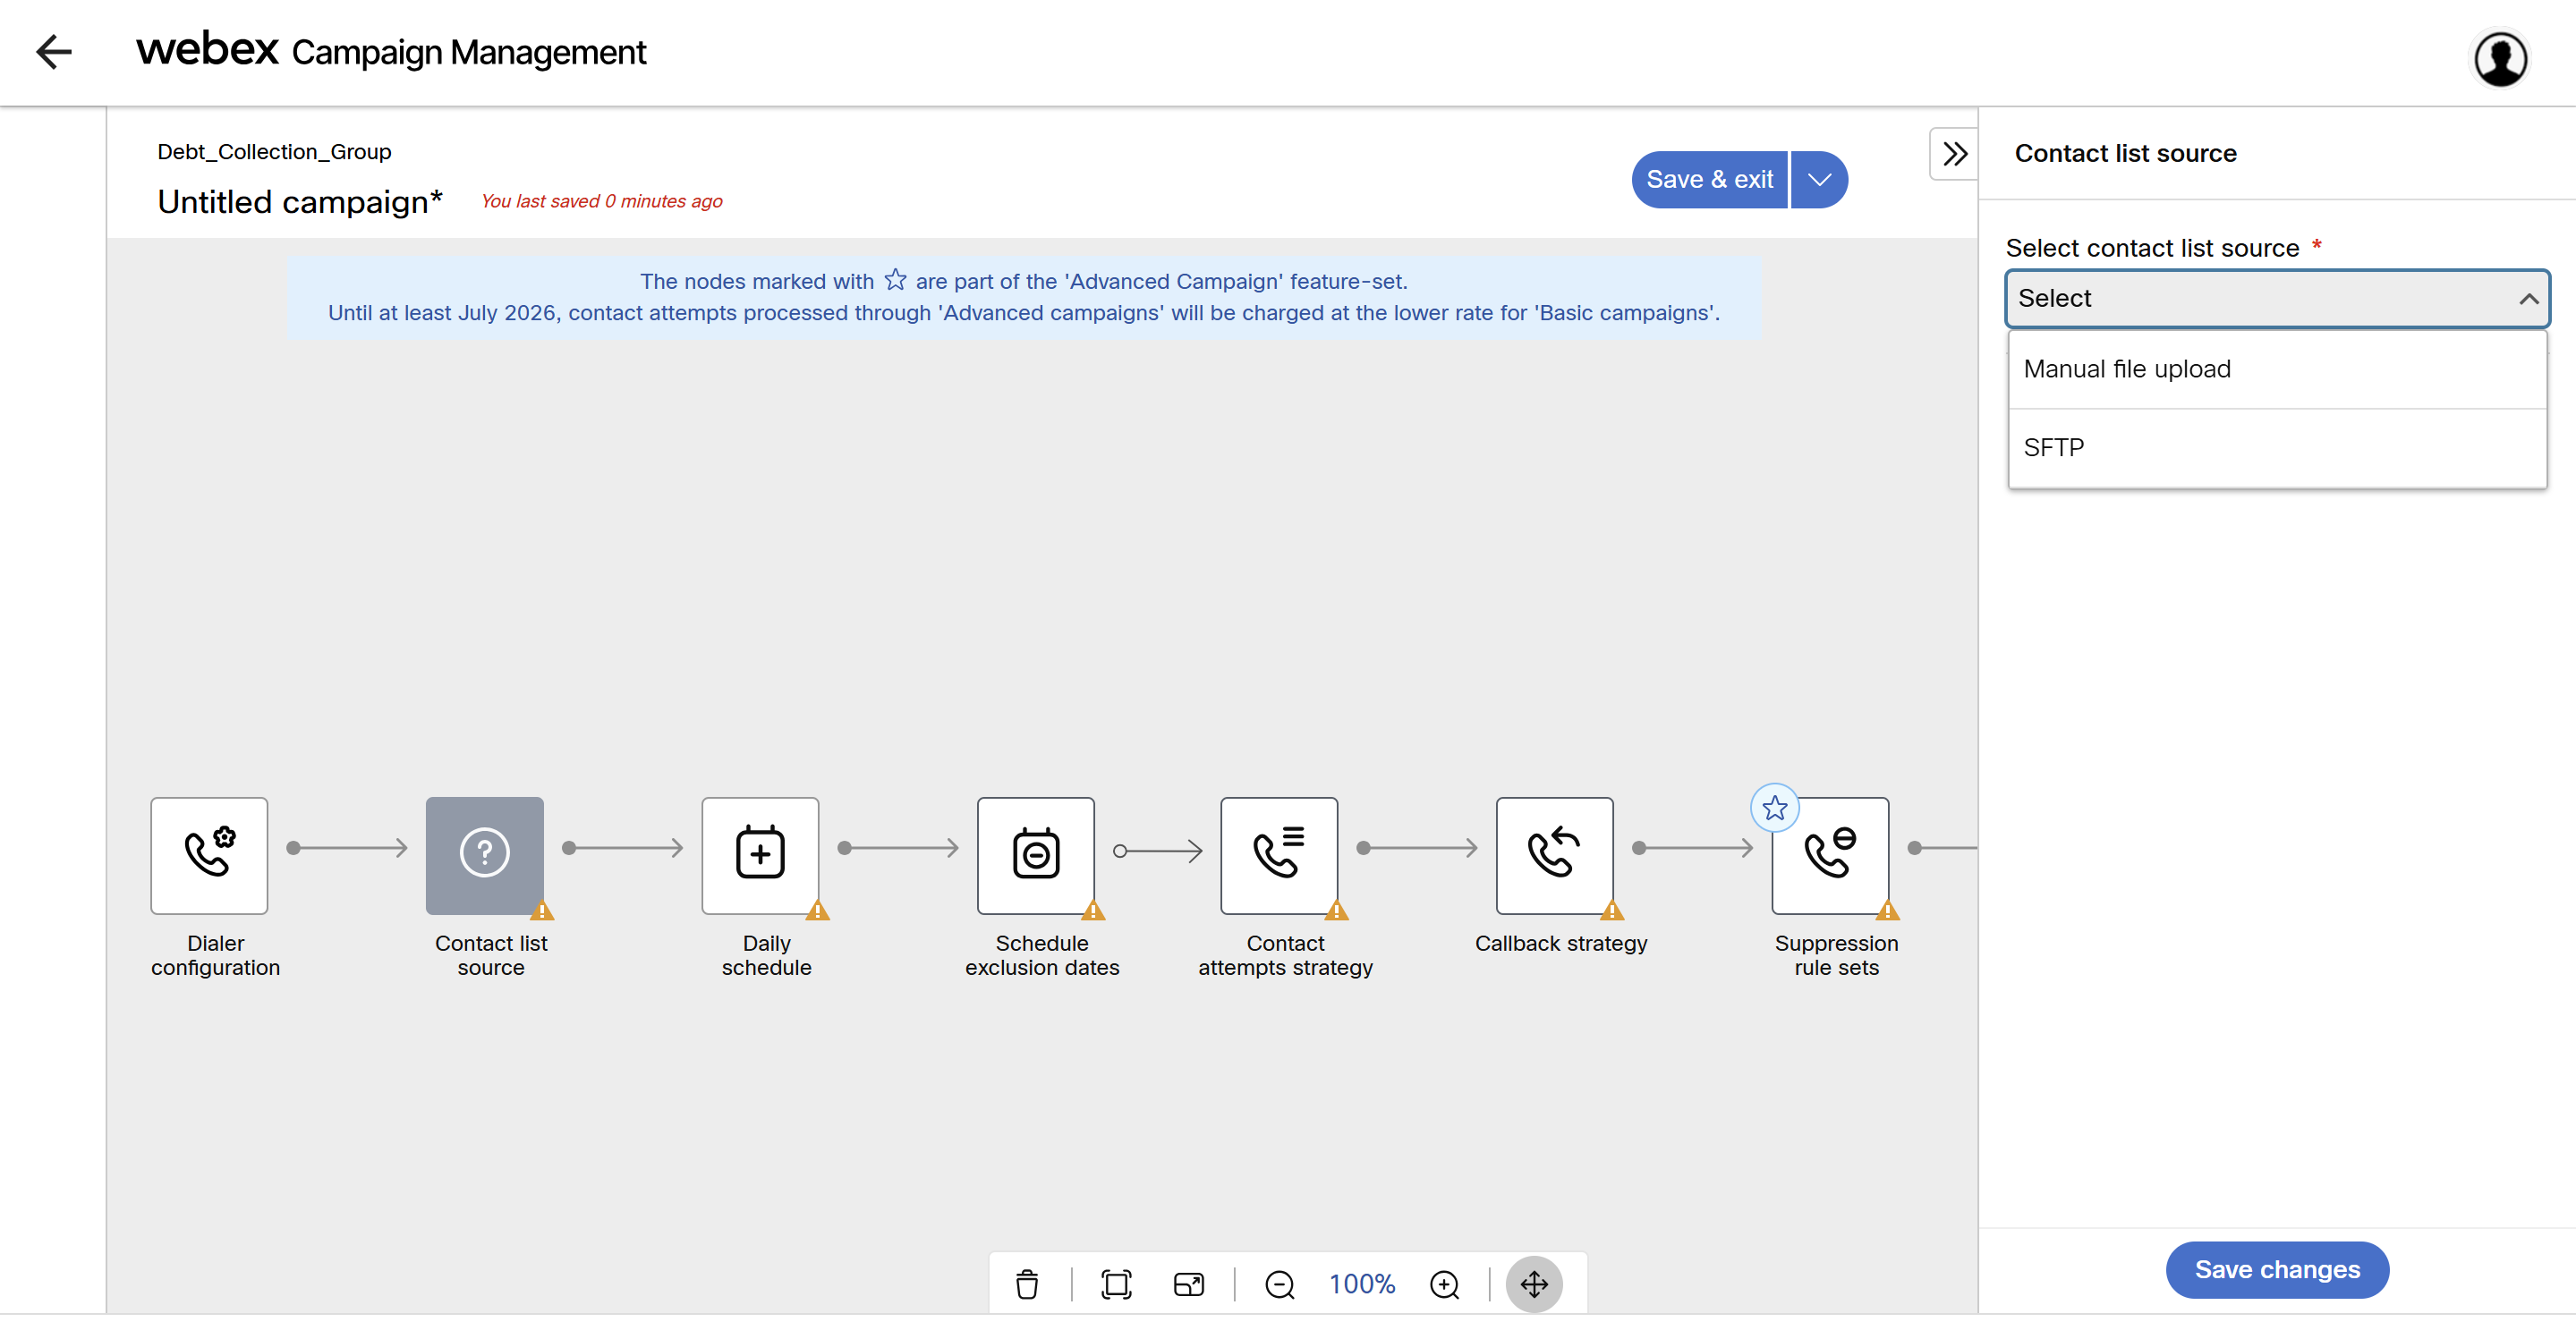Screen dimensions: 2576x1322
Task: Click the fit-to-screen icon in toolbar
Action: (x=1115, y=1283)
